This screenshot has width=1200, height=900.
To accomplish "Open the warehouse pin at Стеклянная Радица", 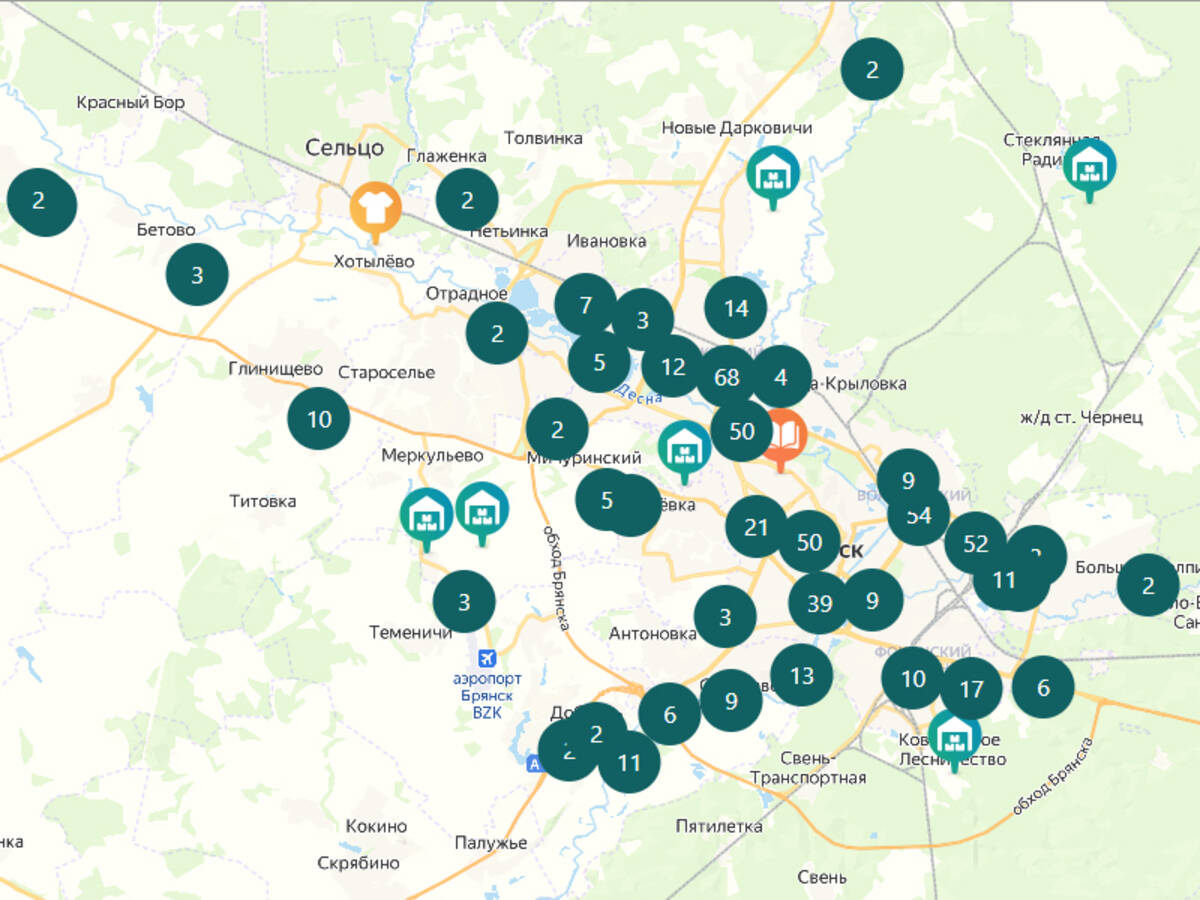I will [x=1089, y=166].
